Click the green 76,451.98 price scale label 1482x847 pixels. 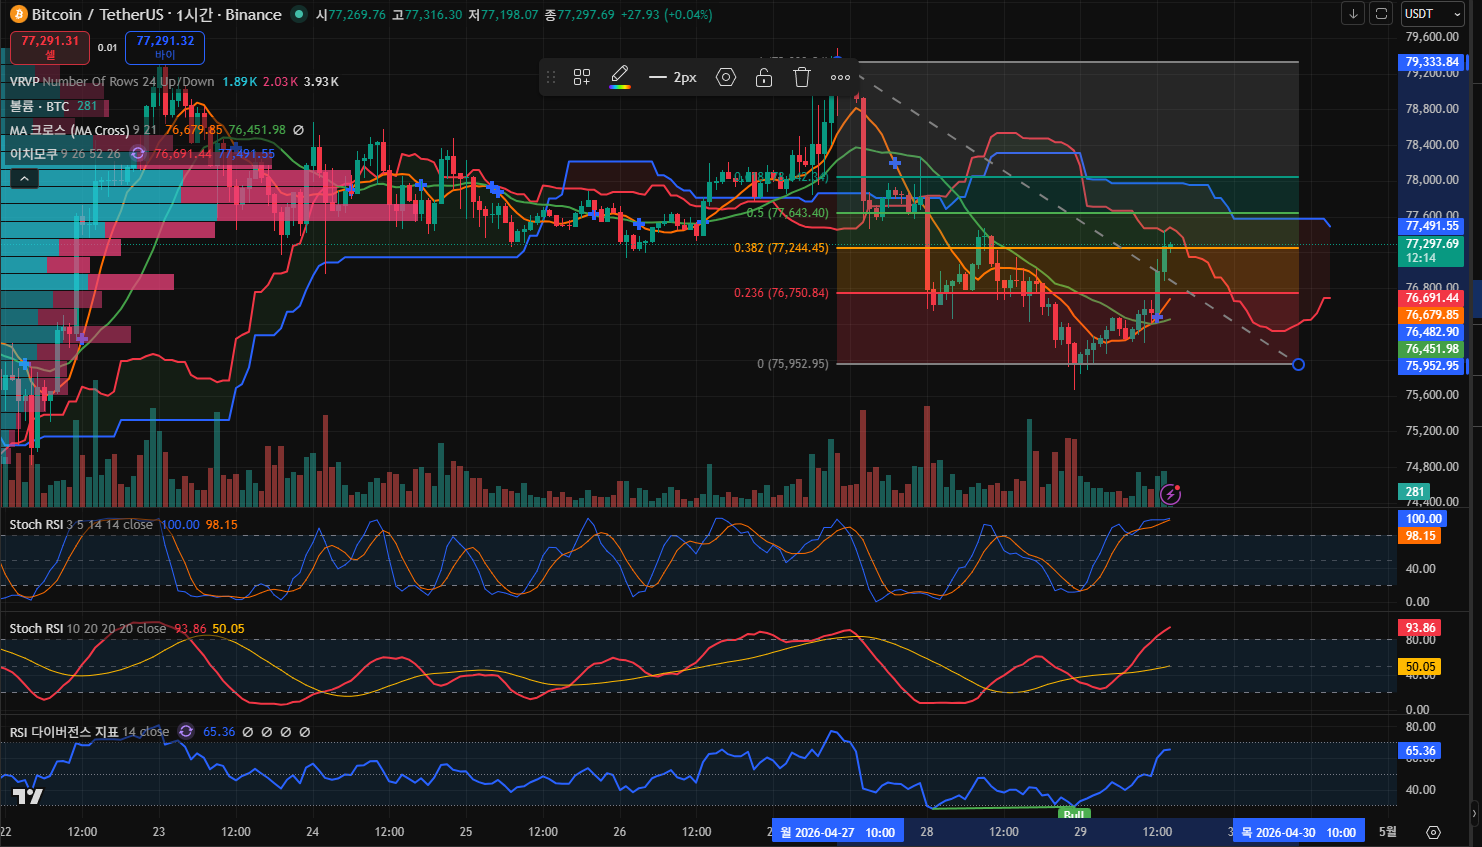point(1432,349)
